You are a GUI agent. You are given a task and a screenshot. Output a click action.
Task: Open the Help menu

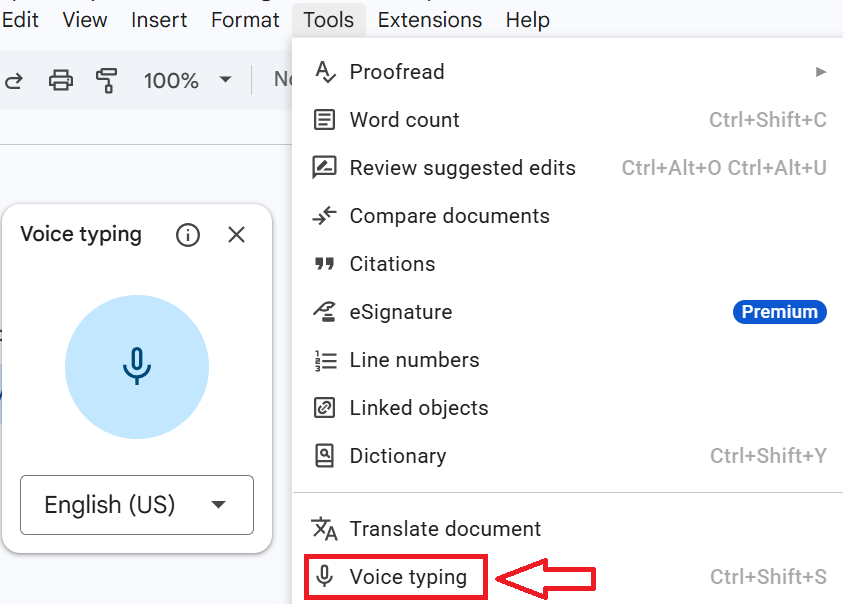point(527,20)
